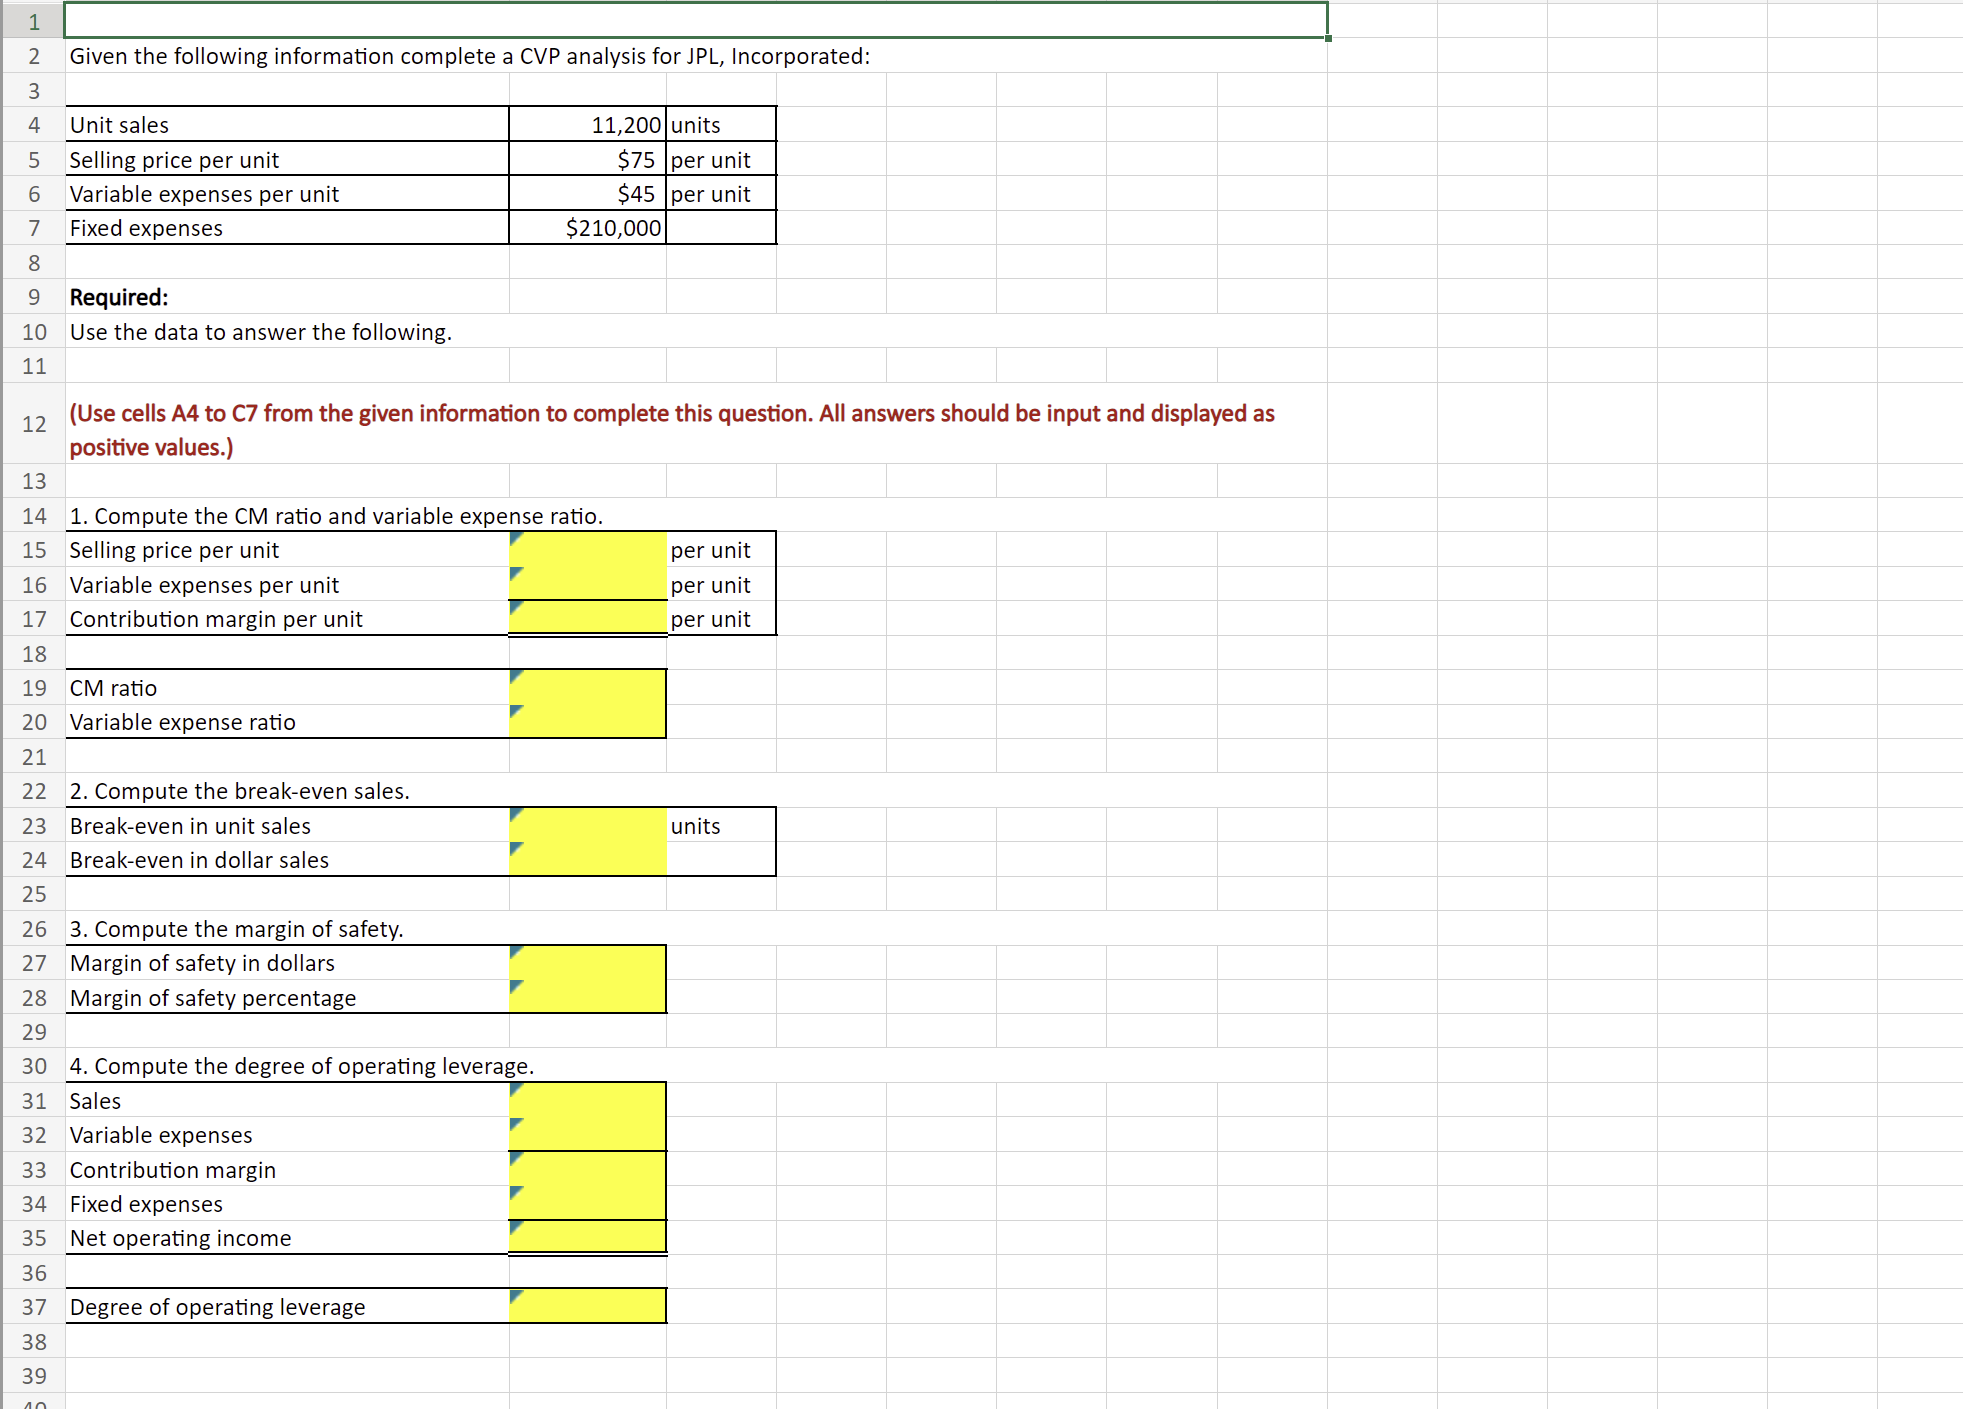Select row header 12 containing the red instructions
Image resolution: width=1963 pixels, height=1409 pixels.
coord(33,424)
